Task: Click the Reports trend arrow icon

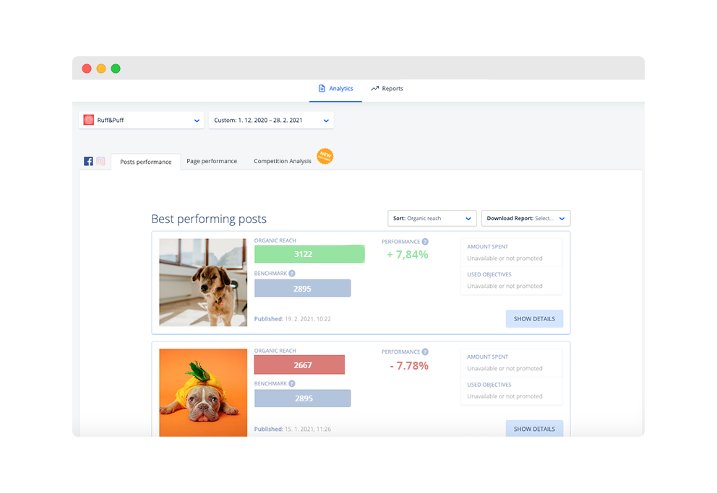Action: pyautogui.click(x=375, y=88)
